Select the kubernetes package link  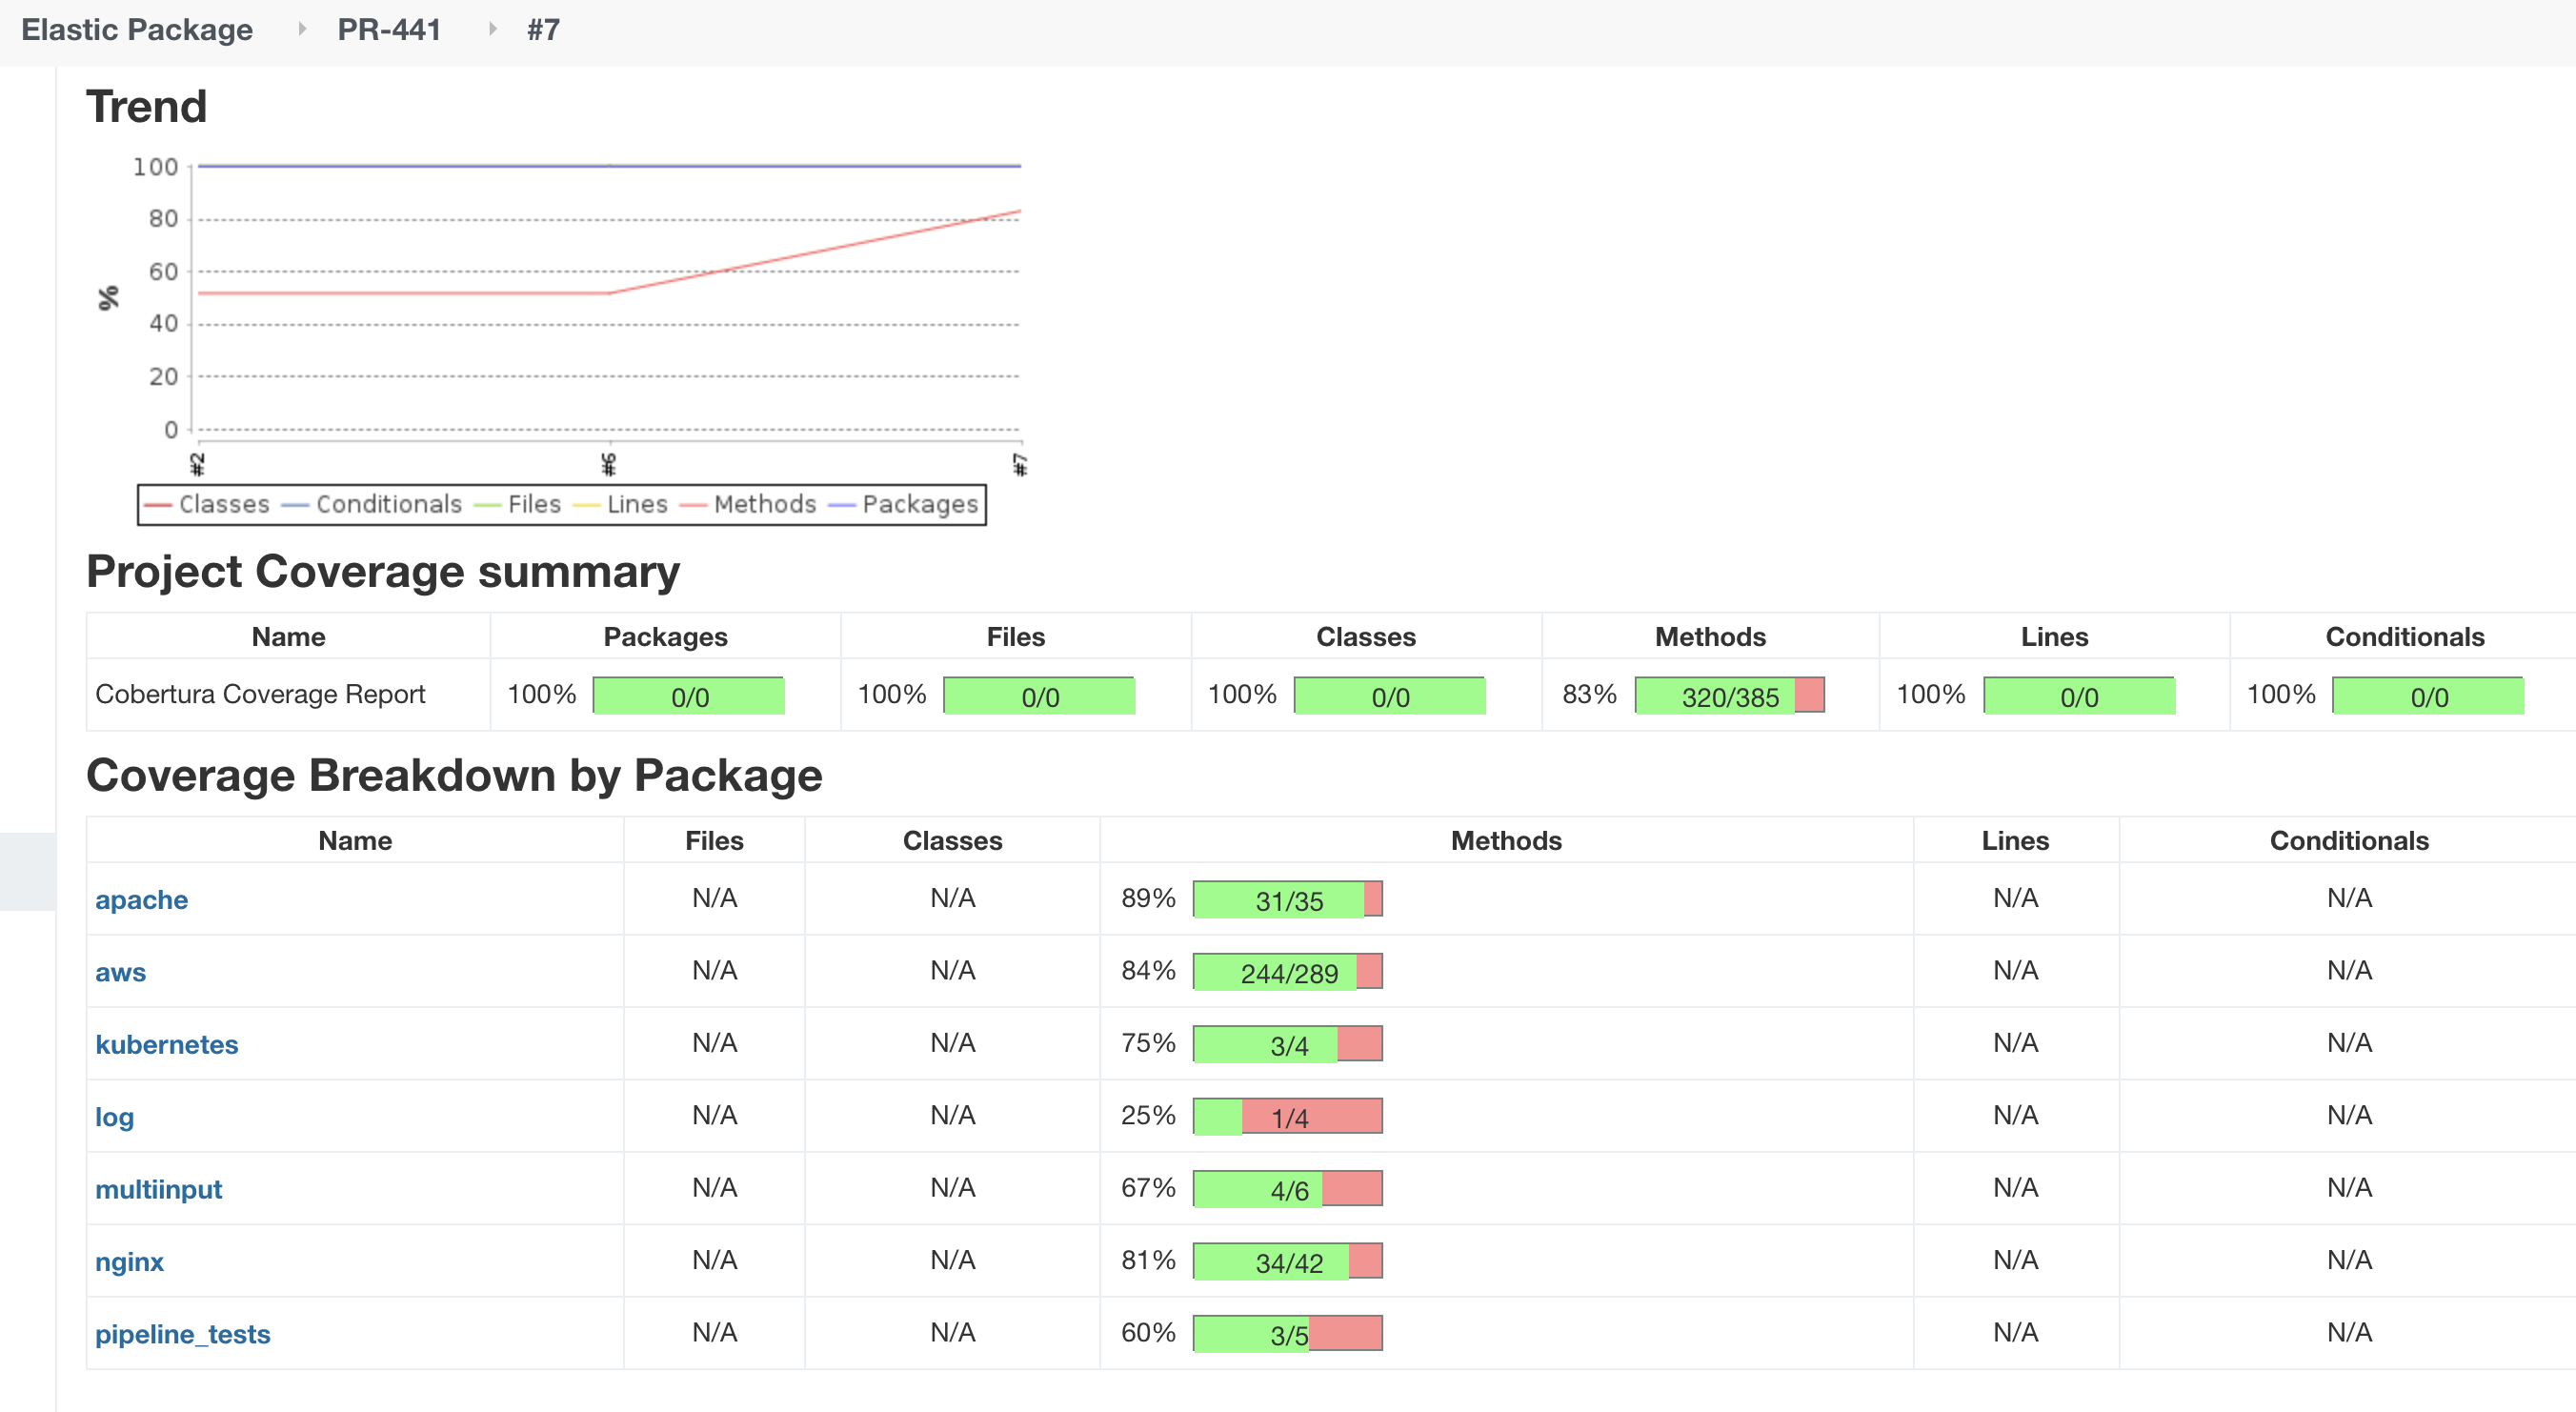[166, 1044]
